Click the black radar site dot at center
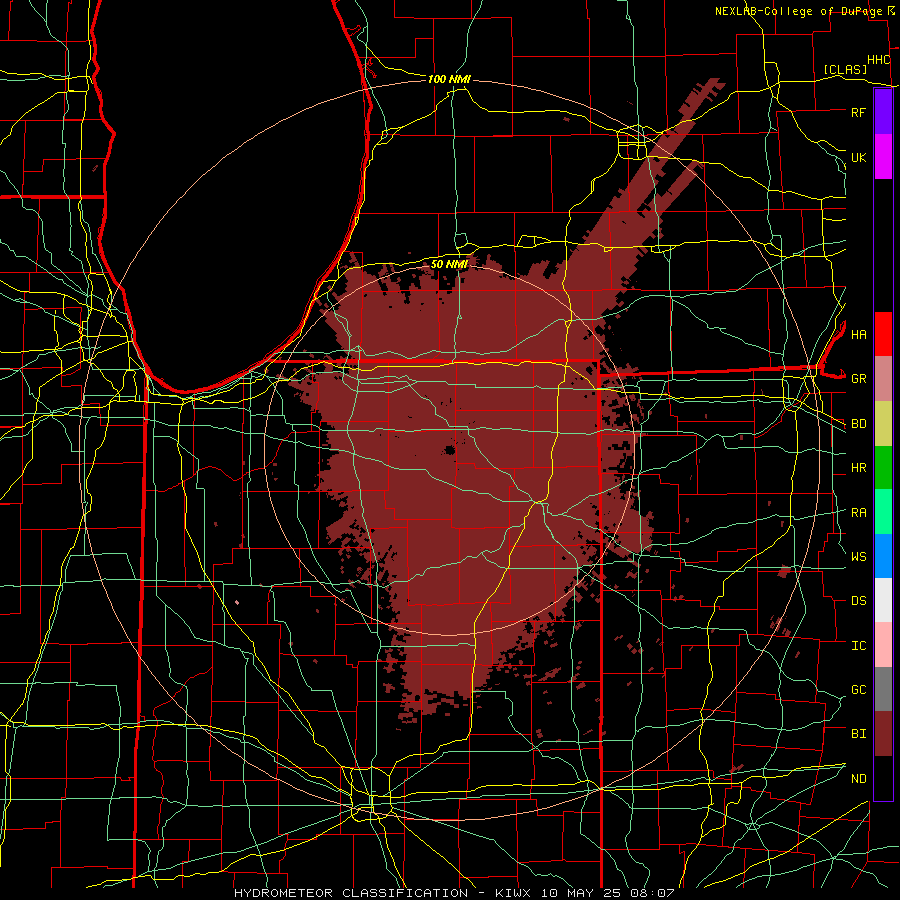Viewport: 900px width, 900px height. (449, 451)
